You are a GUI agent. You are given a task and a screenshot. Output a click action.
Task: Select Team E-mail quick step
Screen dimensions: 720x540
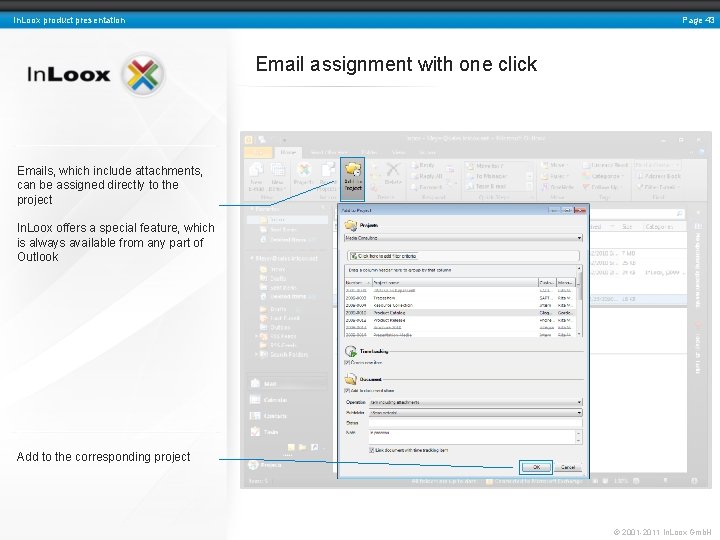coord(487,186)
